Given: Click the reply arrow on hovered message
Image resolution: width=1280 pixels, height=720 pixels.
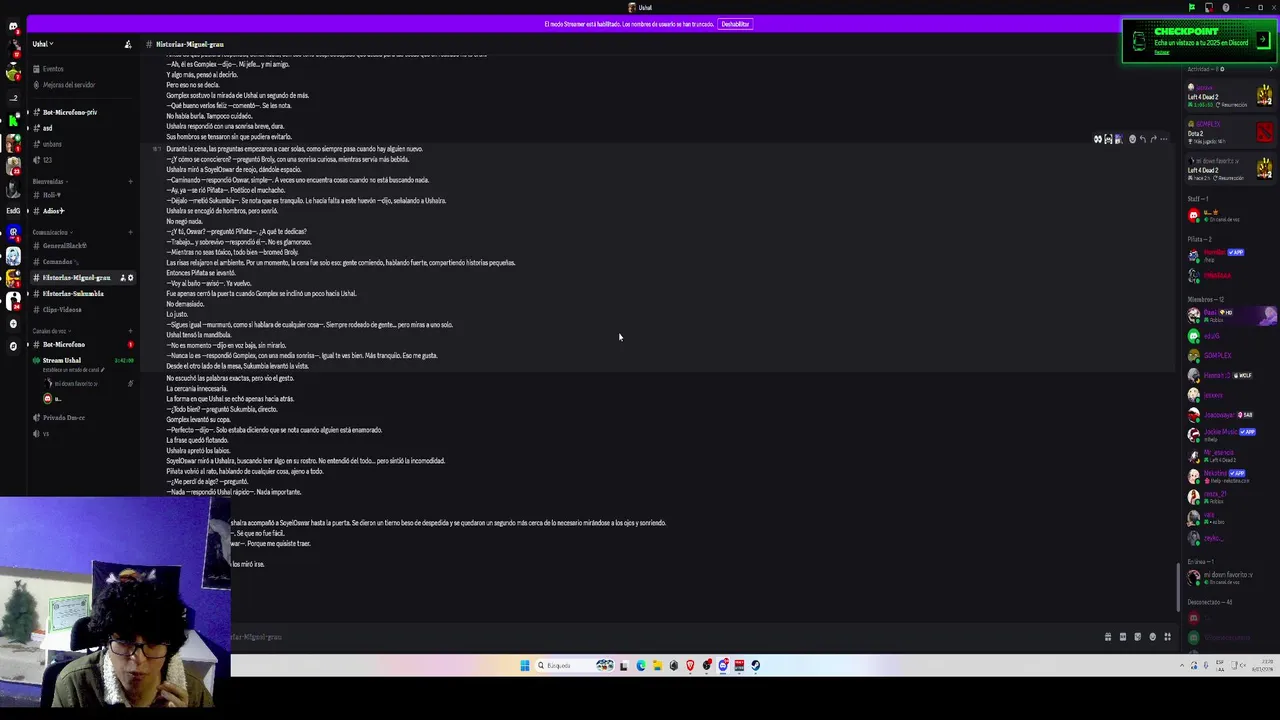Looking at the screenshot, I should click(1143, 140).
